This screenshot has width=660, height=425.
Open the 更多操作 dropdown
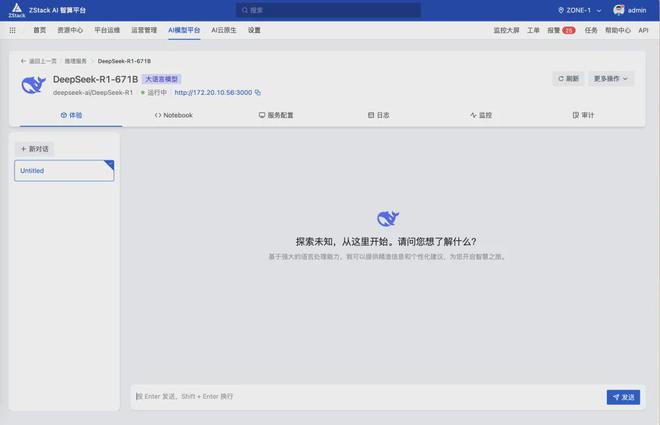pos(612,78)
